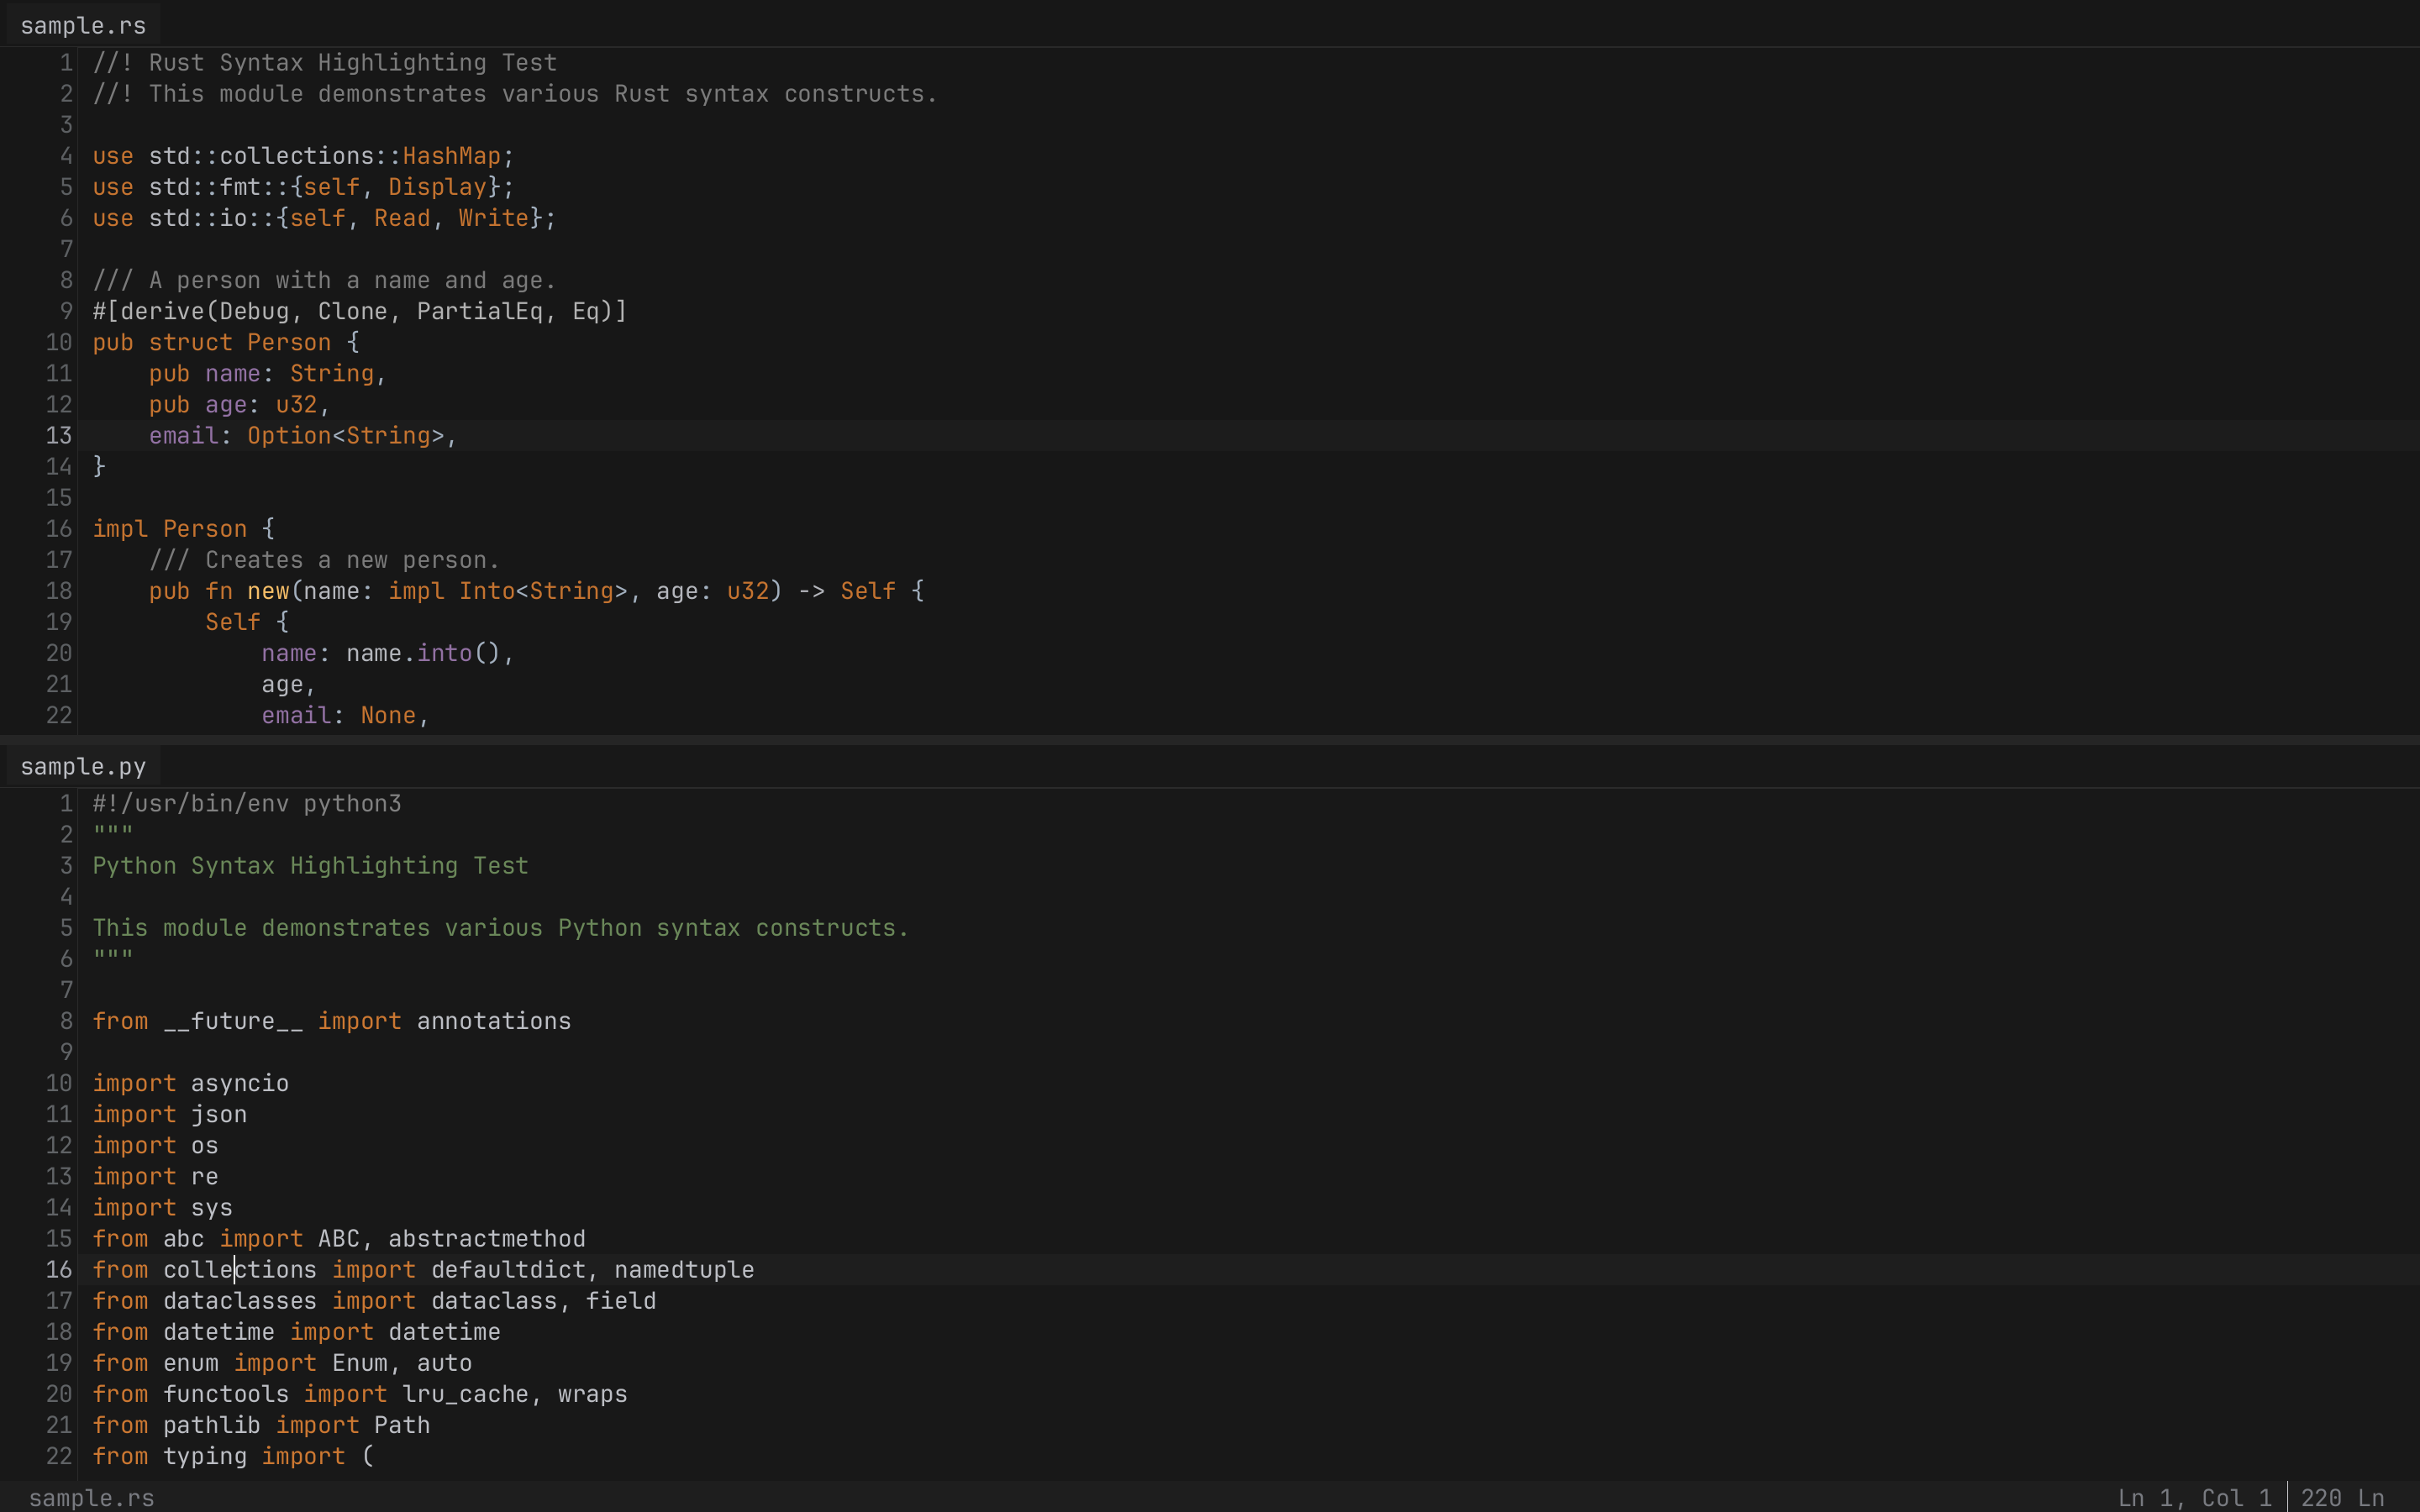Click the Display token on line 5
2420x1512 pixels.
tap(438, 186)
